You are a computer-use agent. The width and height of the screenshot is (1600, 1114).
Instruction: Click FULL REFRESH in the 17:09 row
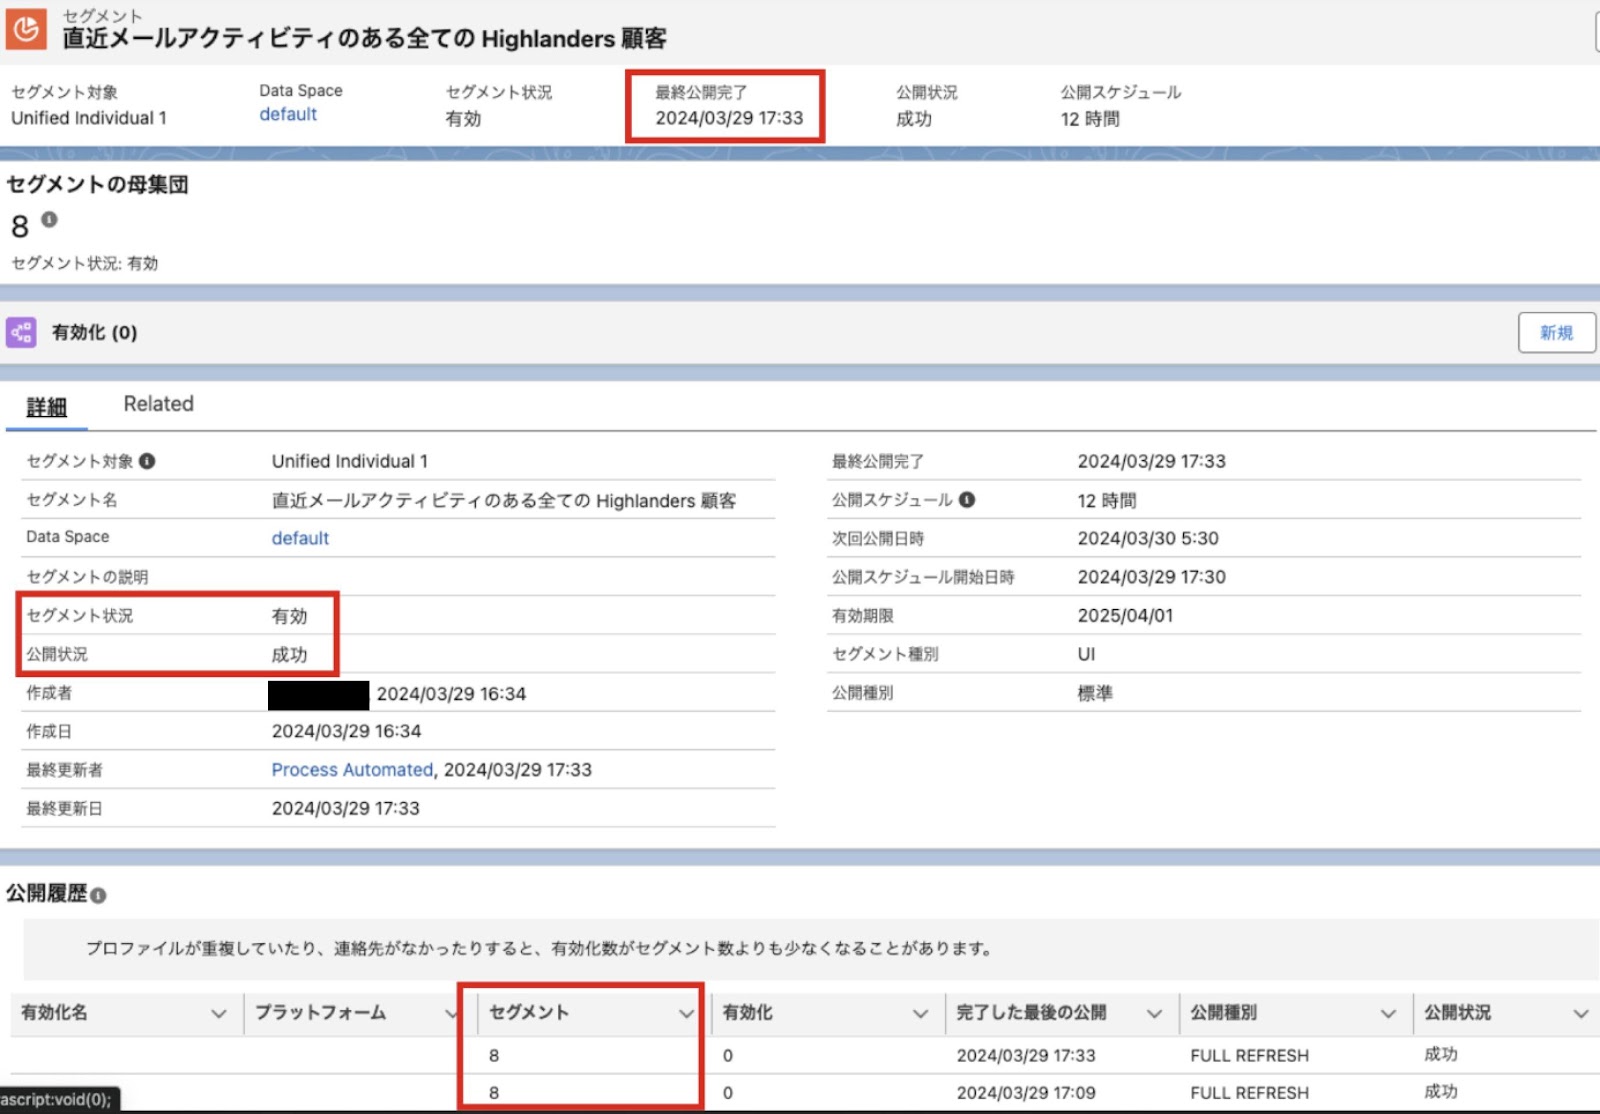[x=1249, y=1093]
